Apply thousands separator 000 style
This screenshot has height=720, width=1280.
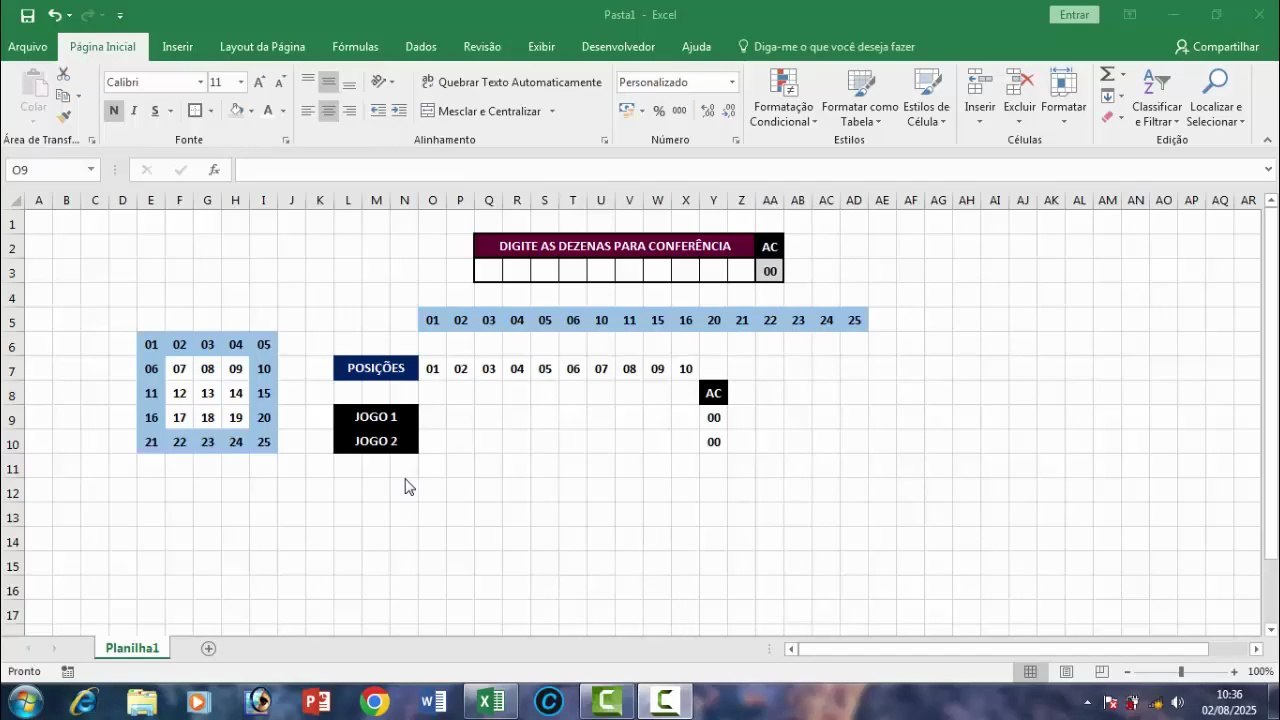click(x=679, y=111)
